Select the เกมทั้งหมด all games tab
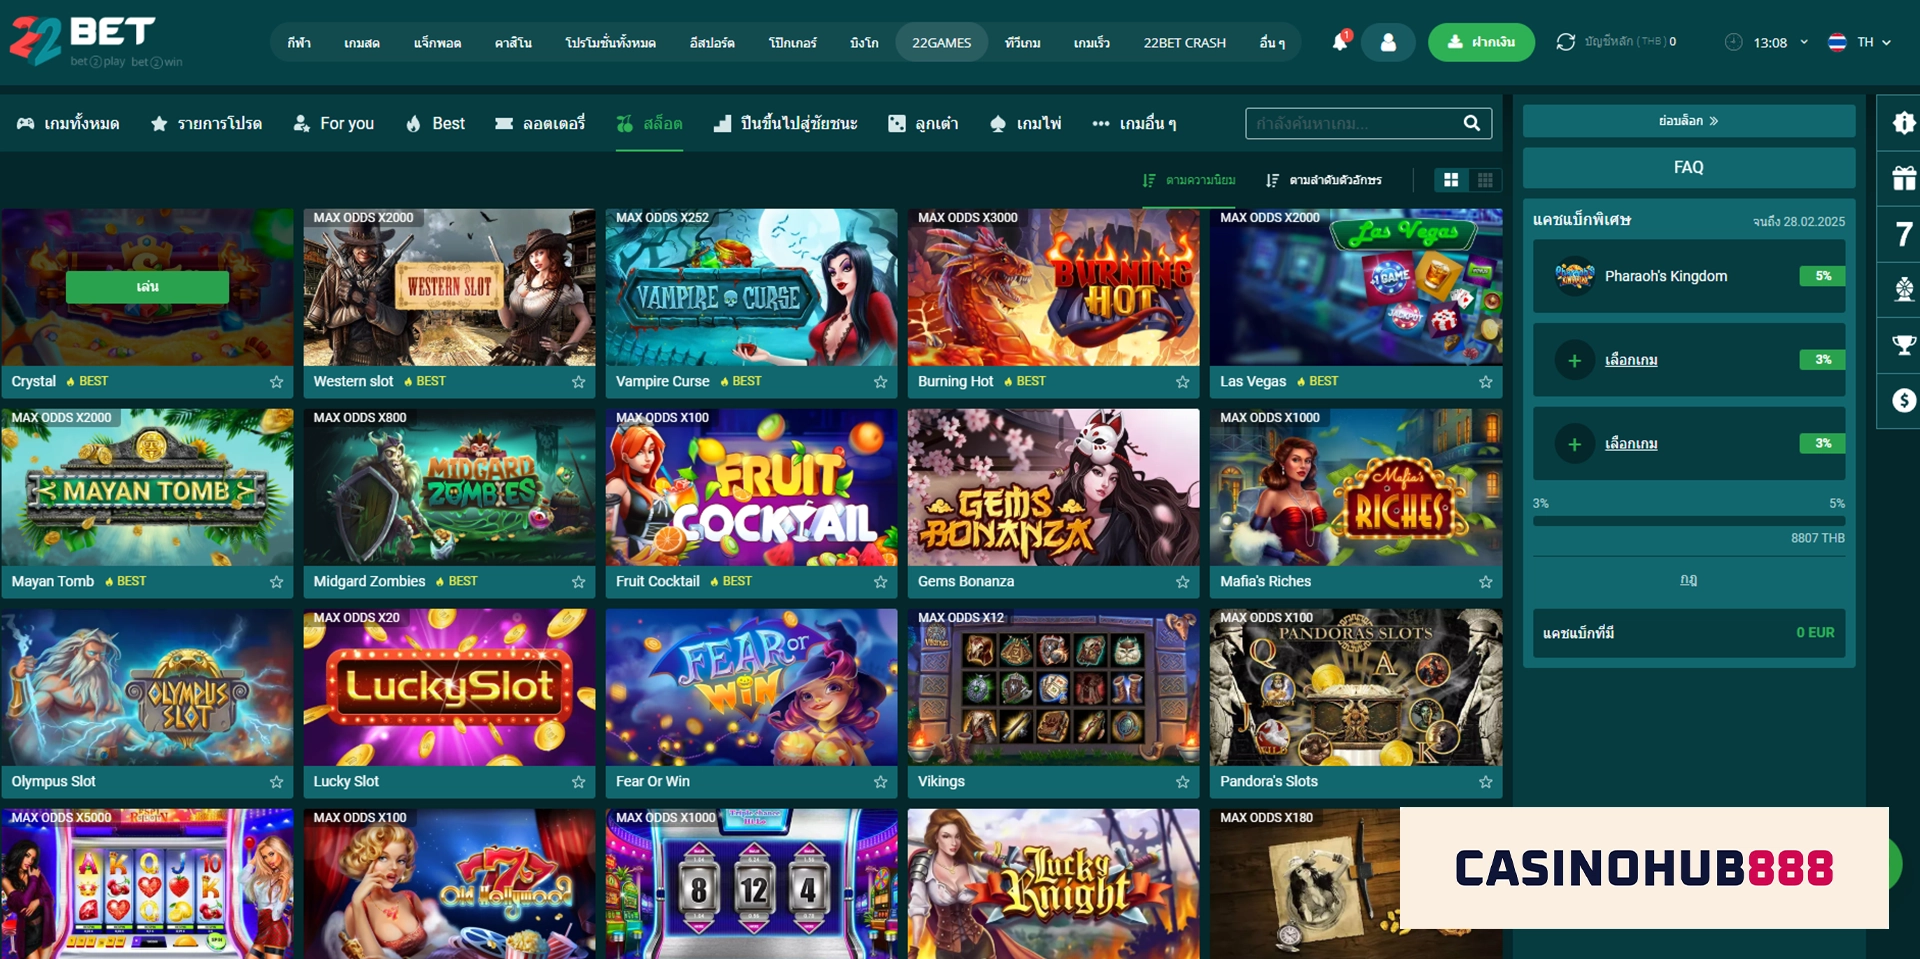This screenshot has width=1920, height=959. pyautogui.click(x=68, y=123)
